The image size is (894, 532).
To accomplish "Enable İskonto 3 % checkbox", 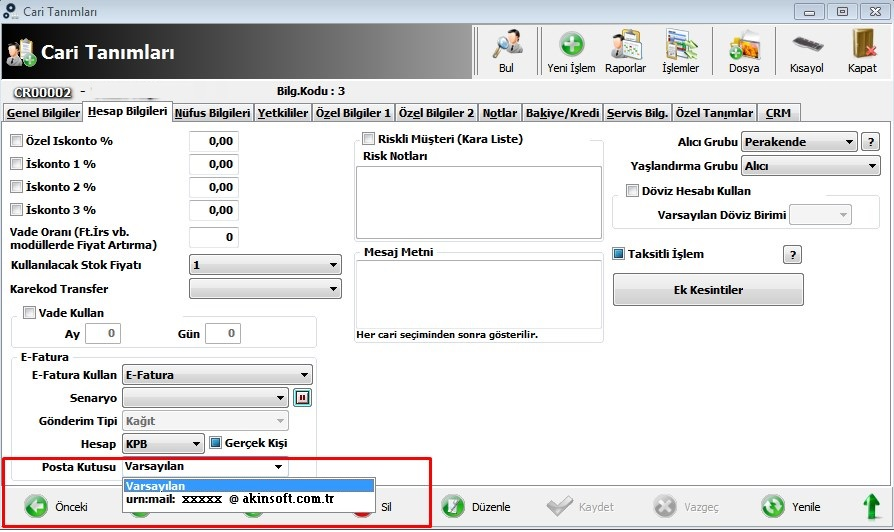I will pyautogui.click(x=17, y=209).
